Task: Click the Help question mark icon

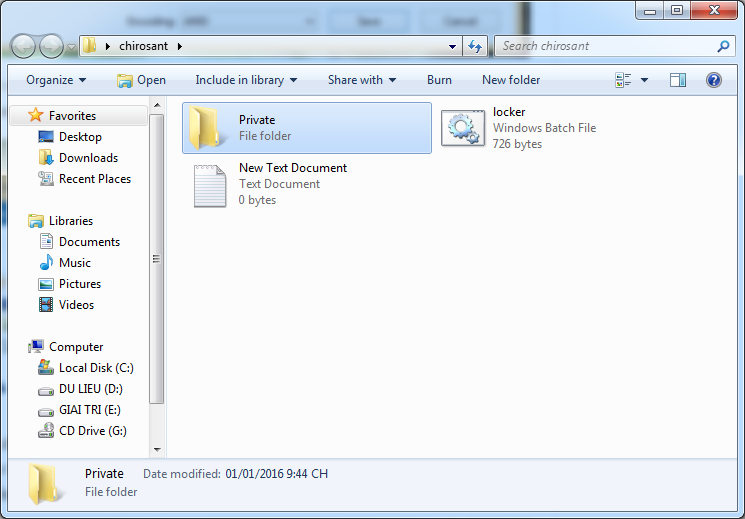Action: [x=714, y=80]
